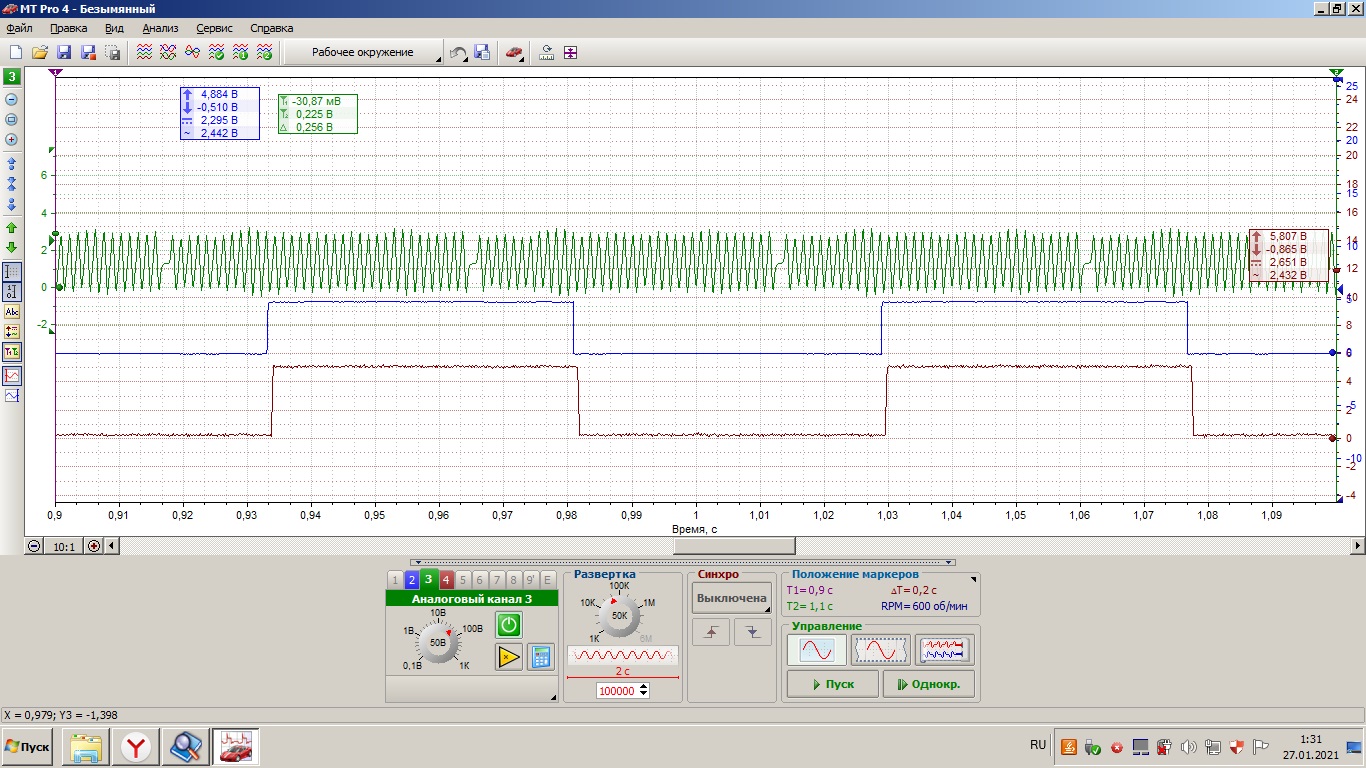
Task: Expand the analog channel 3 panel corner arrow
Action: click(x=553, y=697)
